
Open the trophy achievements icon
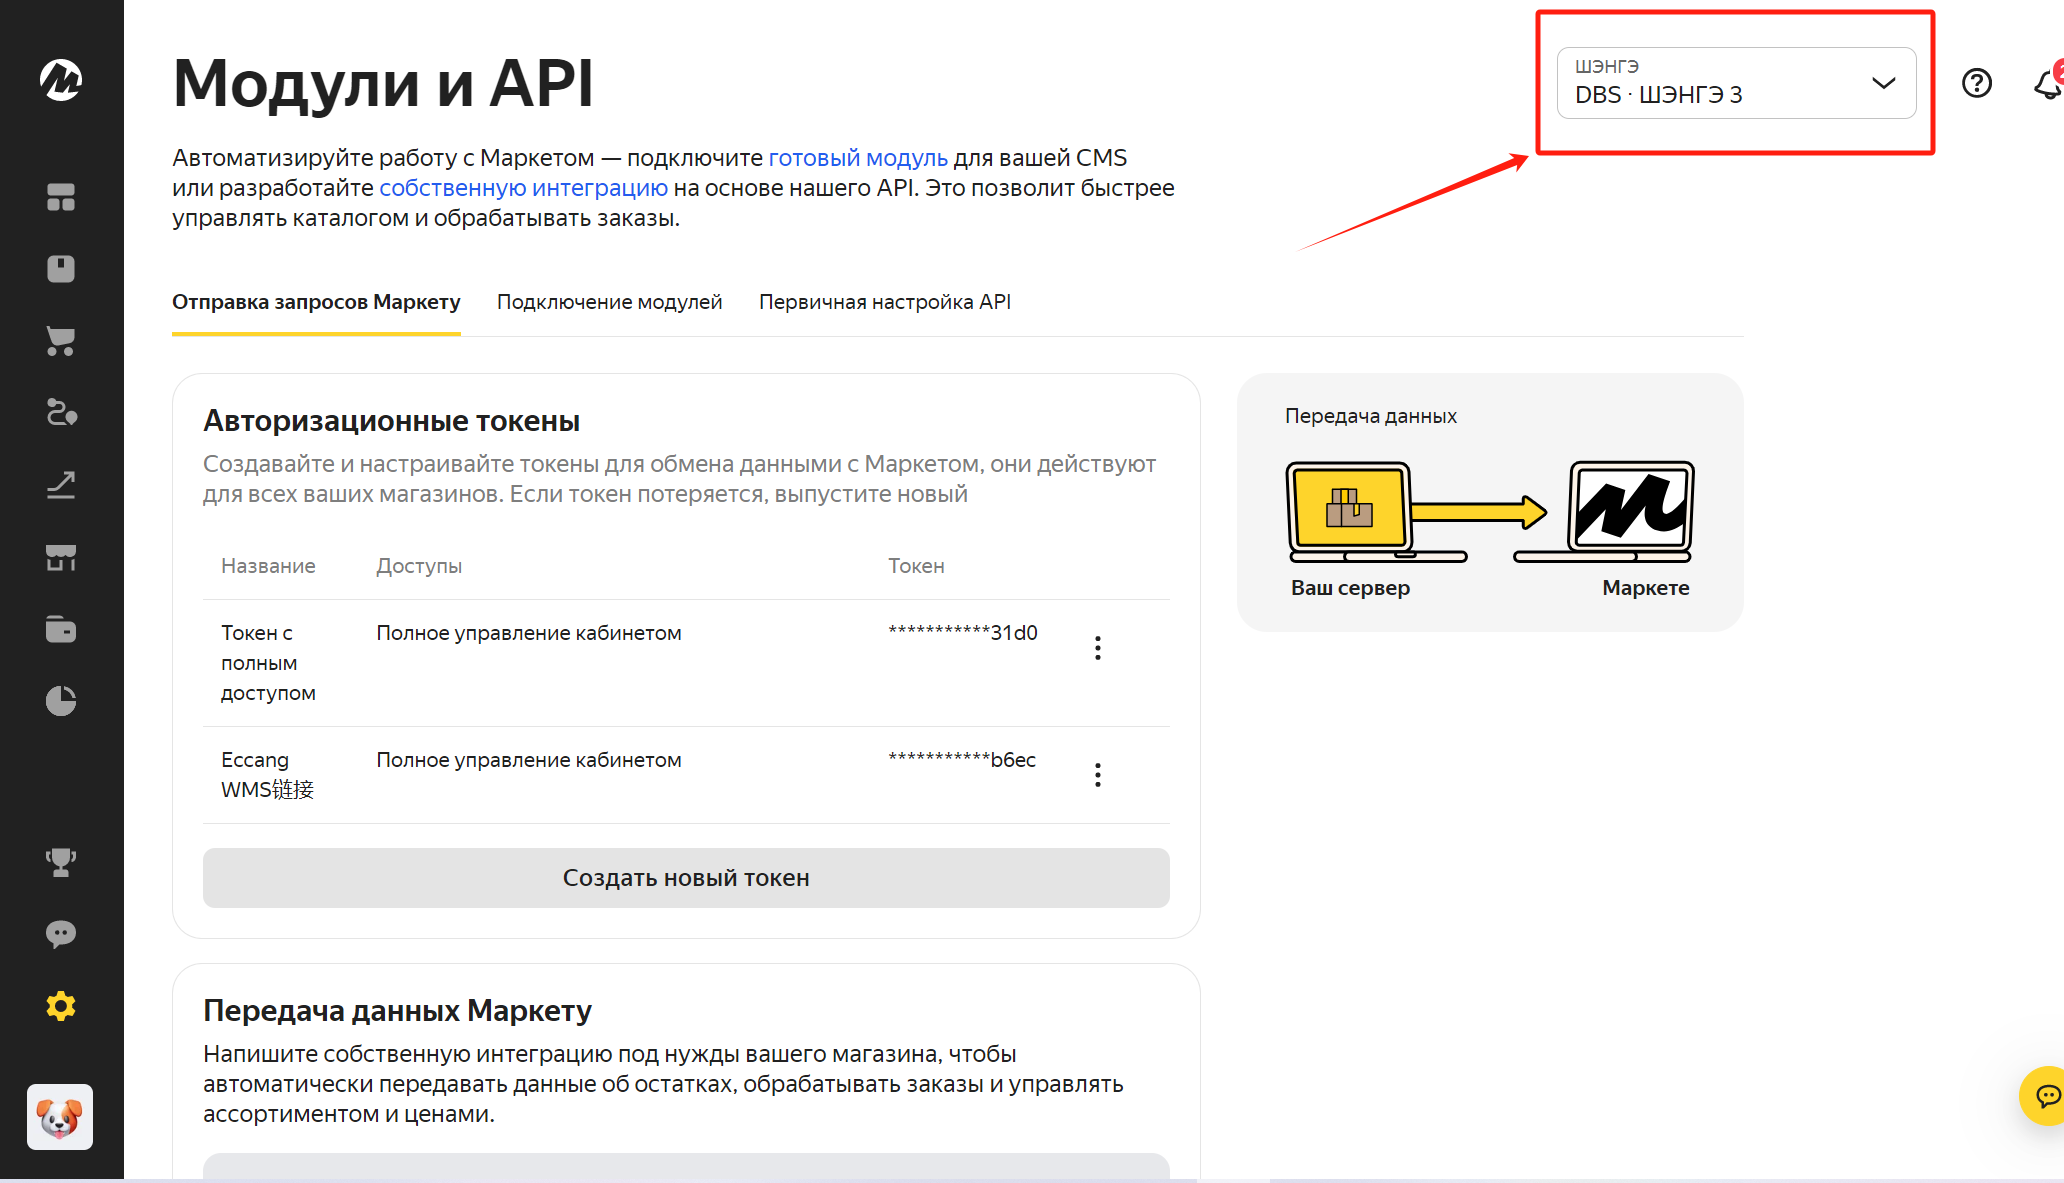61,862
